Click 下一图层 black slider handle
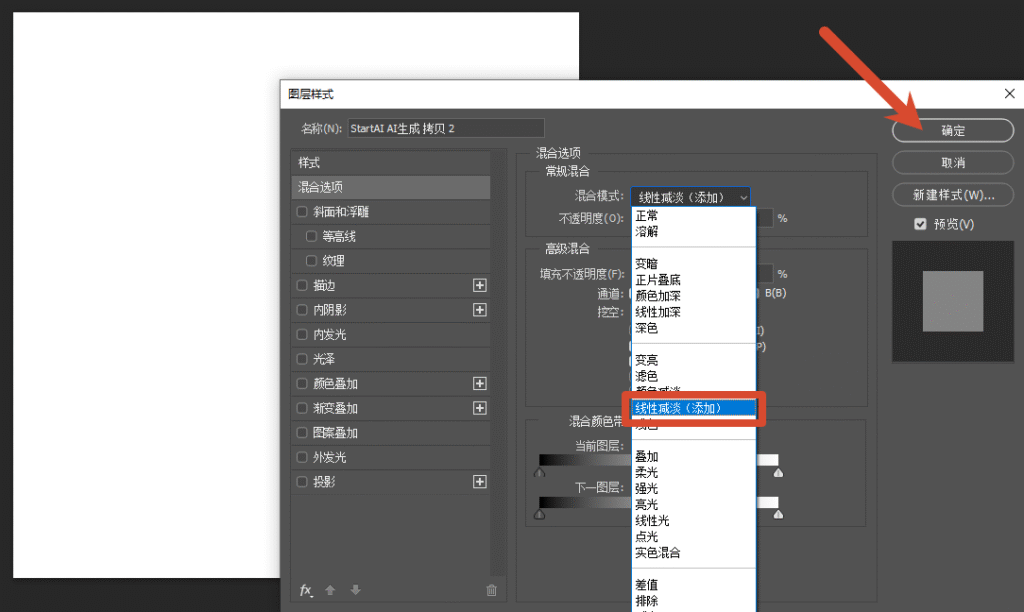The width and height of the screenshot is (1024, 612). click(x=539, y=514)
